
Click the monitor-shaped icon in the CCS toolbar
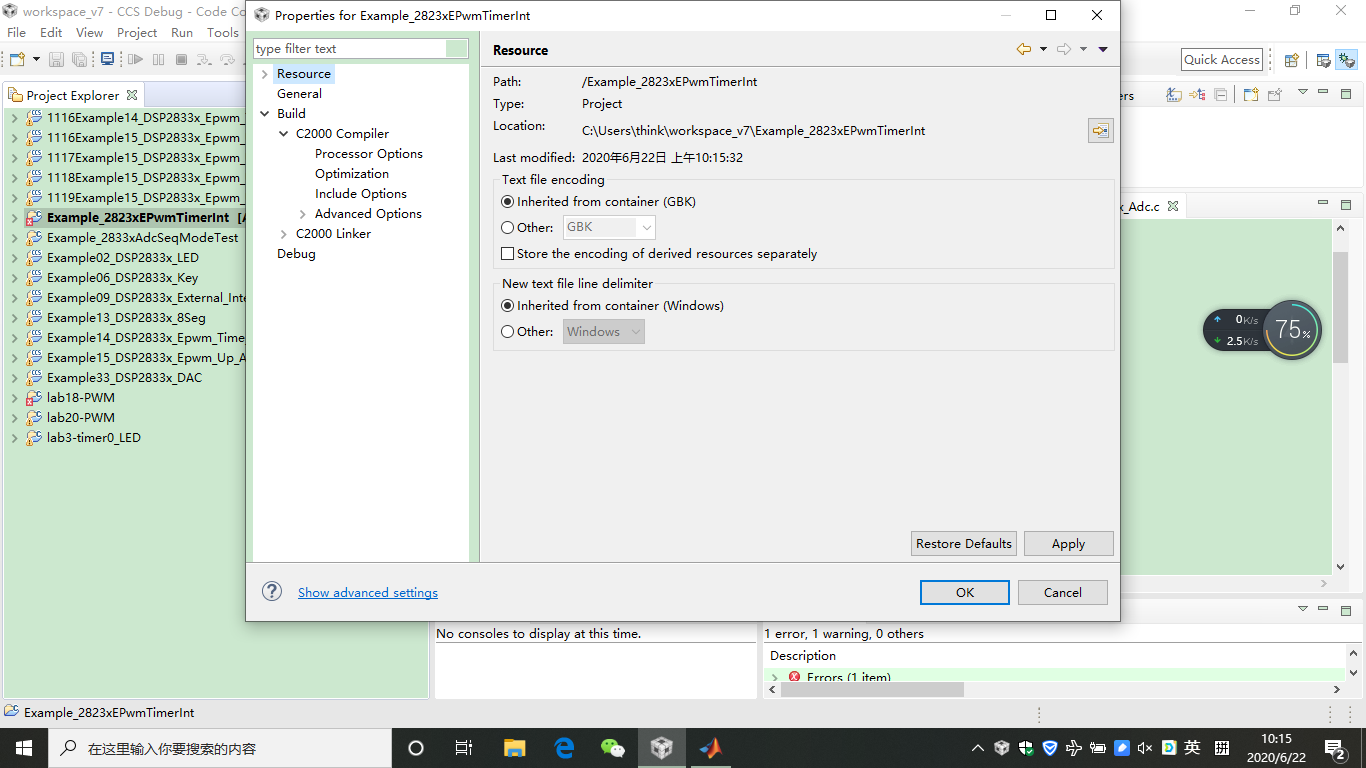click(107, 60)
